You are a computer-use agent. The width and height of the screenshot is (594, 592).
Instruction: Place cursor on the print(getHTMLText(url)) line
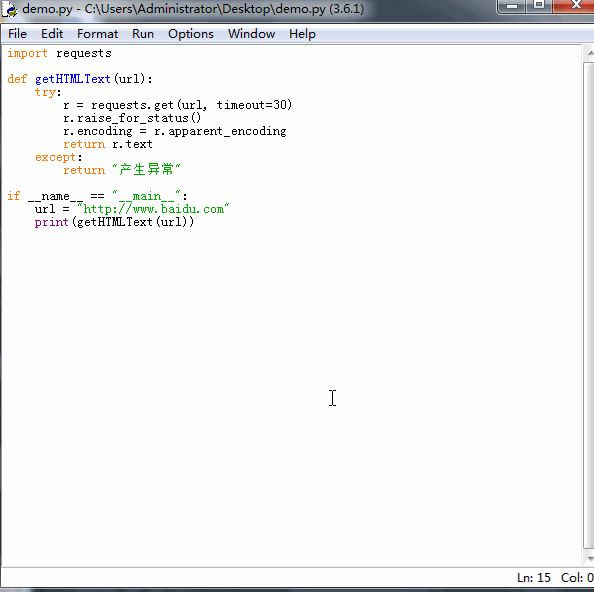coord(114,222)
